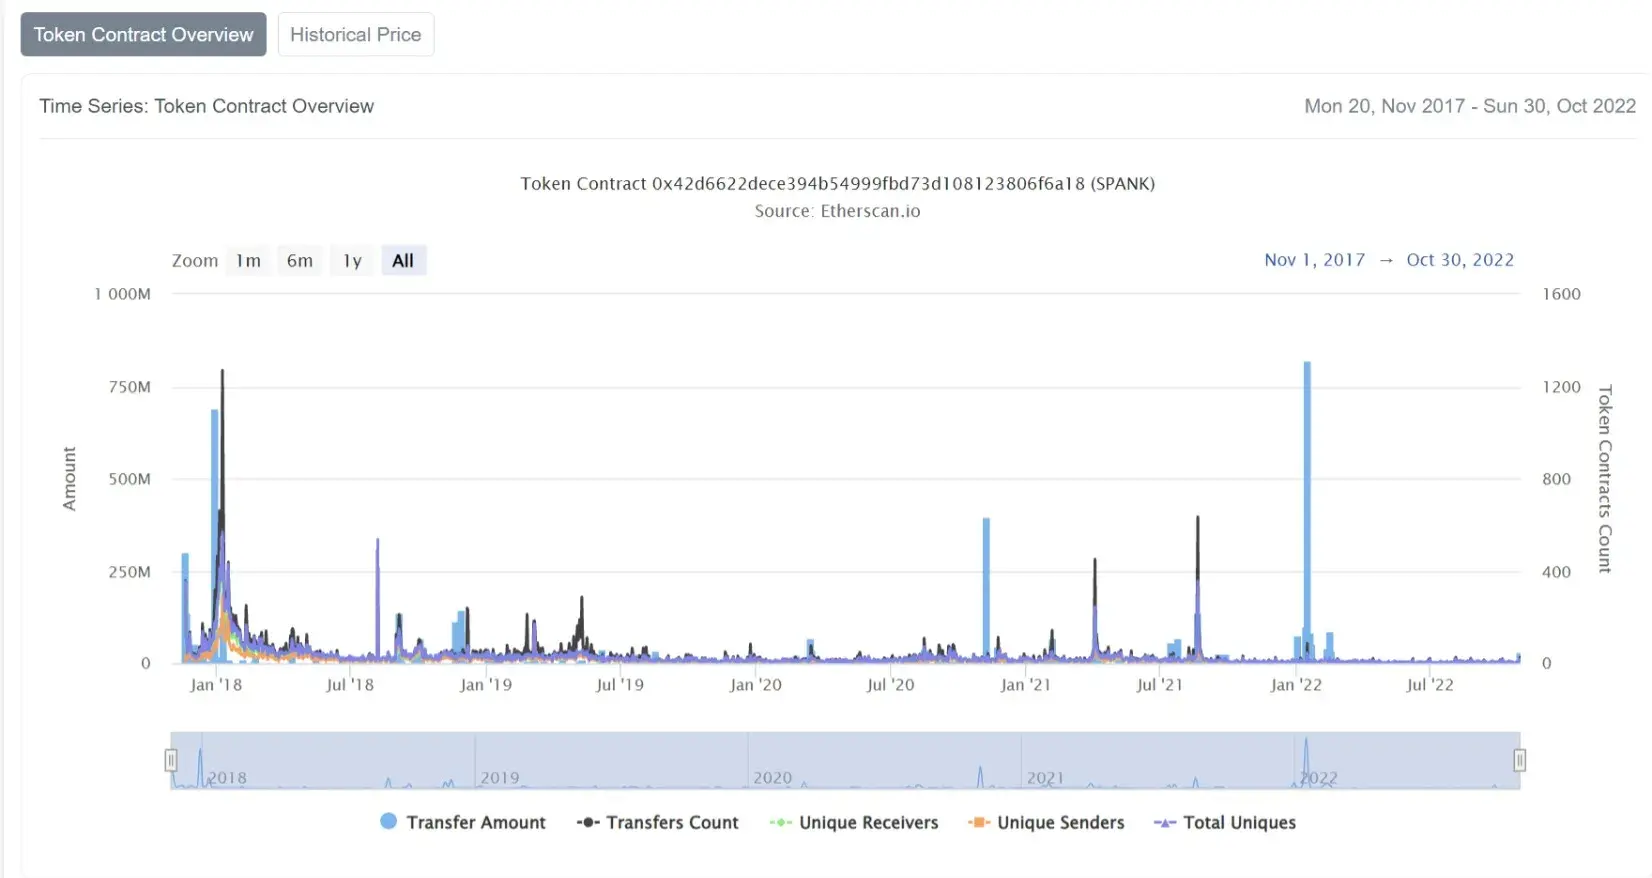Image resolution: width=1652 pixels, height=878 pixels.
Task: Click the Unique Receivers green legend marker
Action: click(x=780, y=822)
